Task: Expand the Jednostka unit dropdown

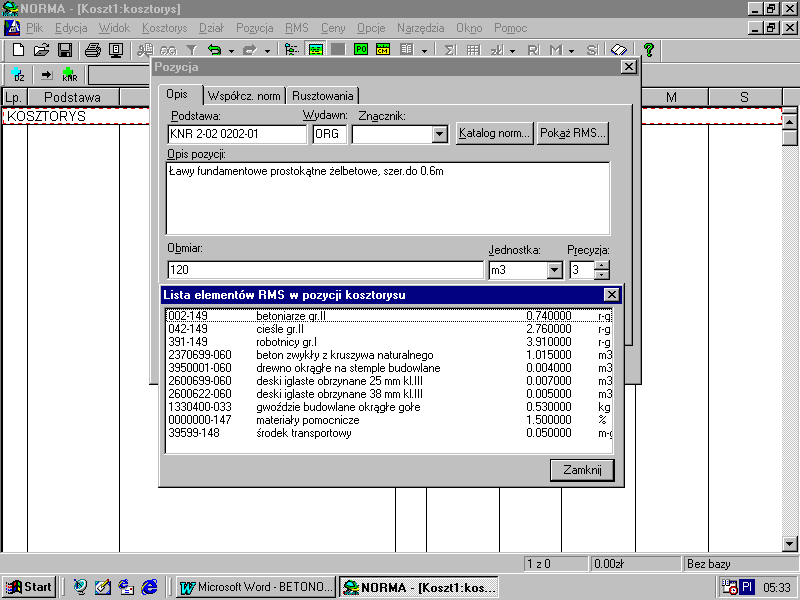Action: pos(555,270)
